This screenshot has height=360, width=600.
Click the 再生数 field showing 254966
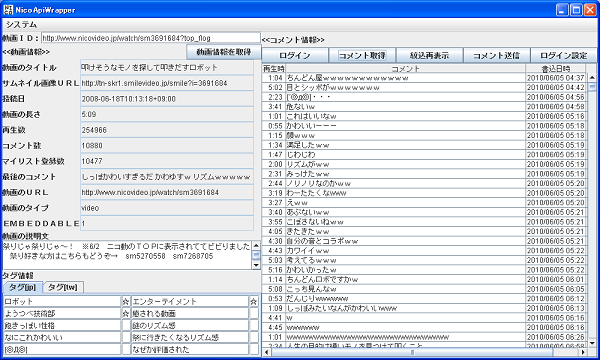pyautogui.click(x=167, y=130)
